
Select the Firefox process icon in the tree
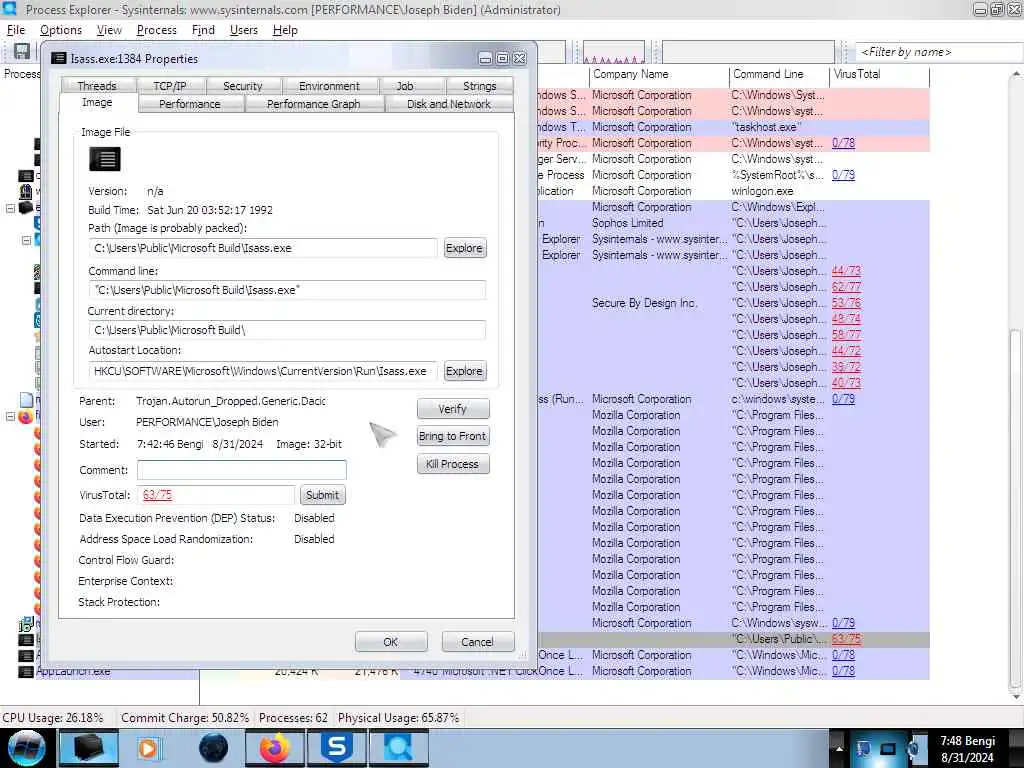[26, 416]
